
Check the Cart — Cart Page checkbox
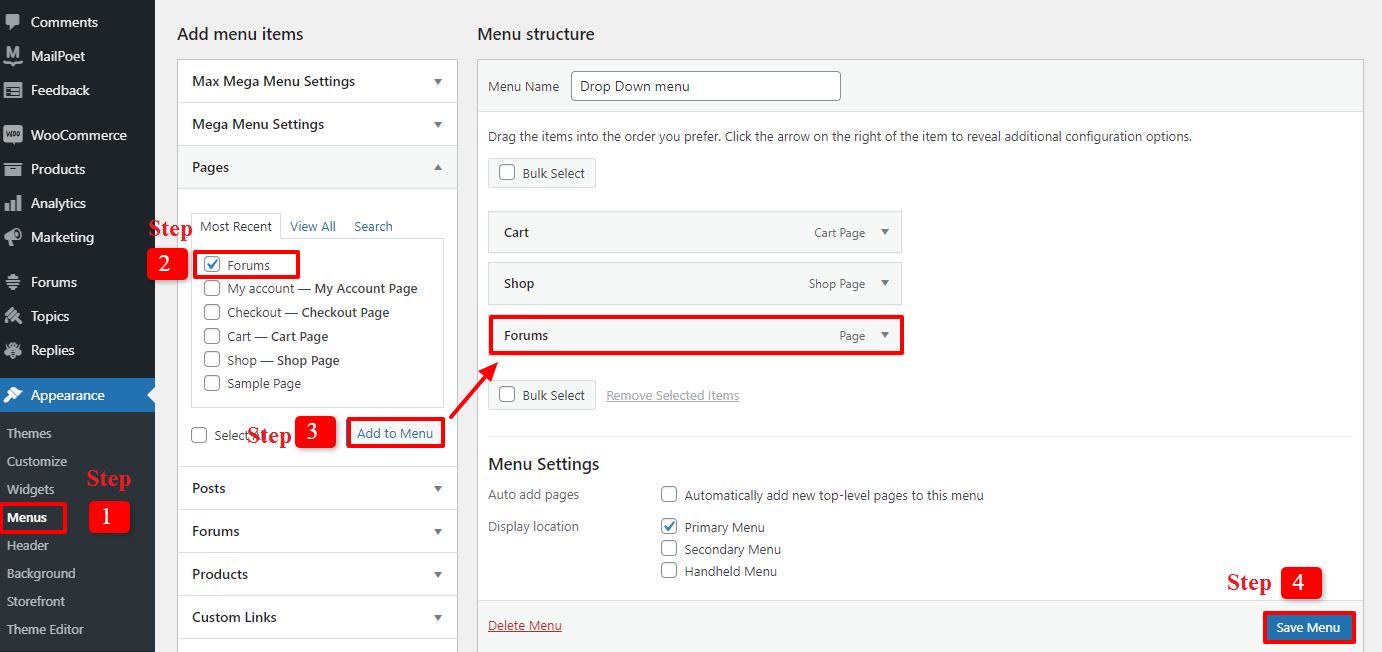[212, 336]
